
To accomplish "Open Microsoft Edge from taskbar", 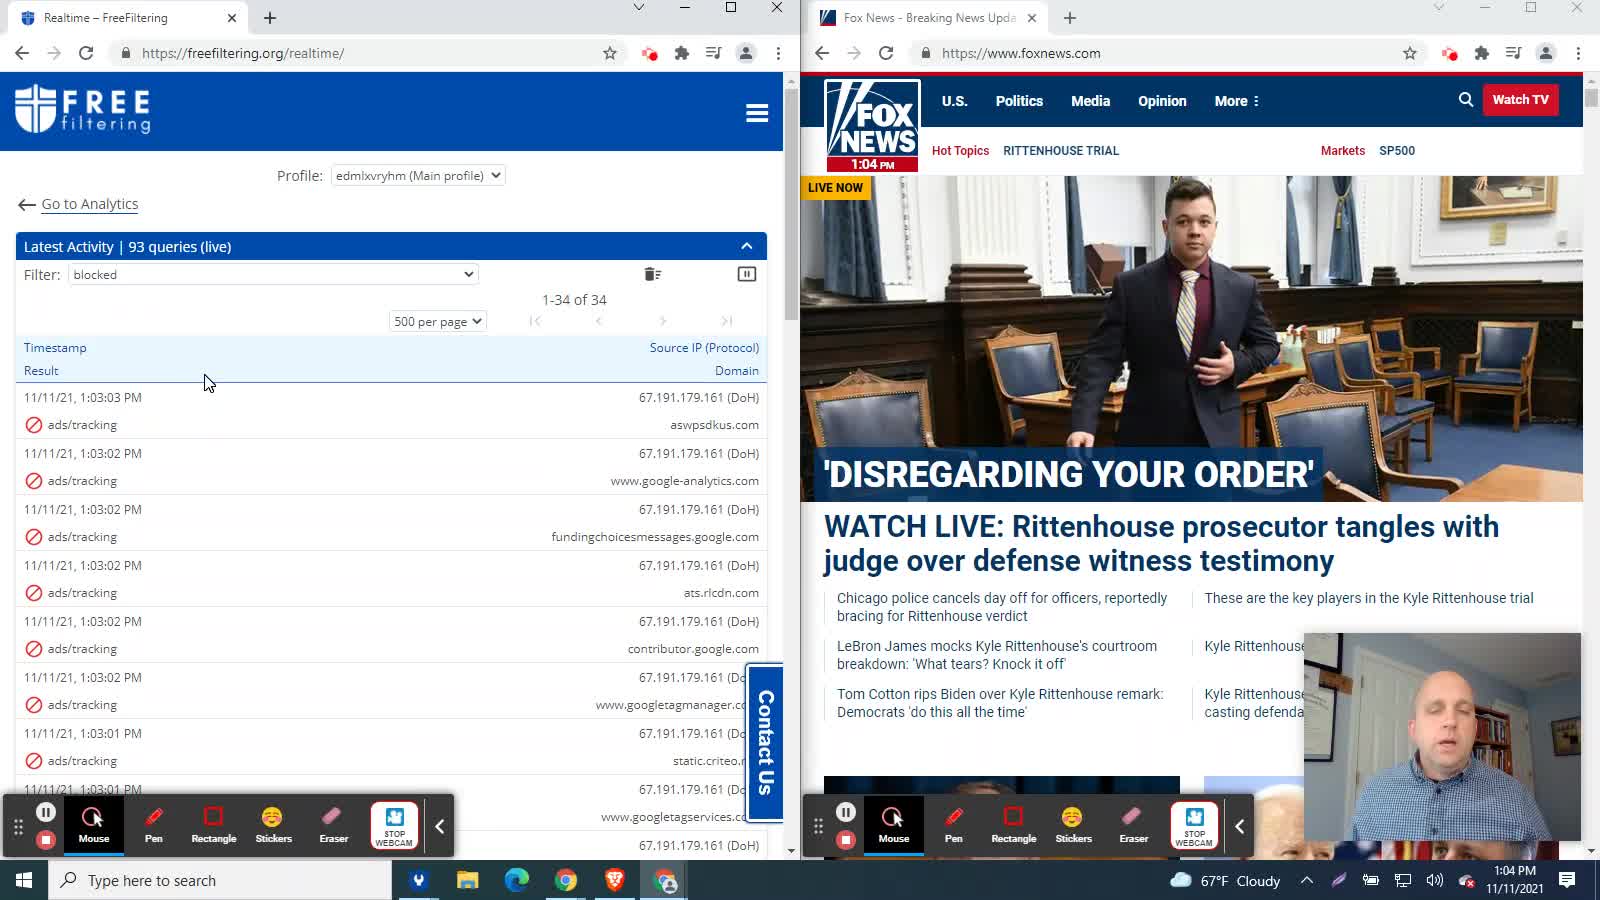I will coord(516,880).
